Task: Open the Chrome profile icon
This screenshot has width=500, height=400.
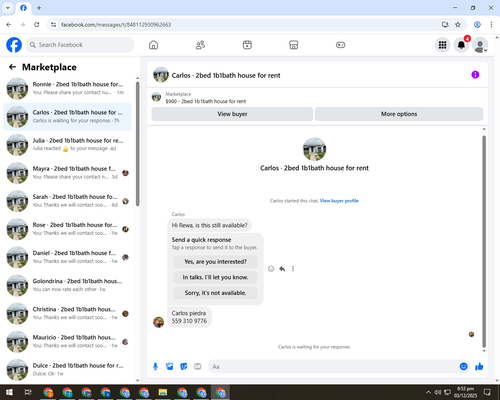Action: 477,25
